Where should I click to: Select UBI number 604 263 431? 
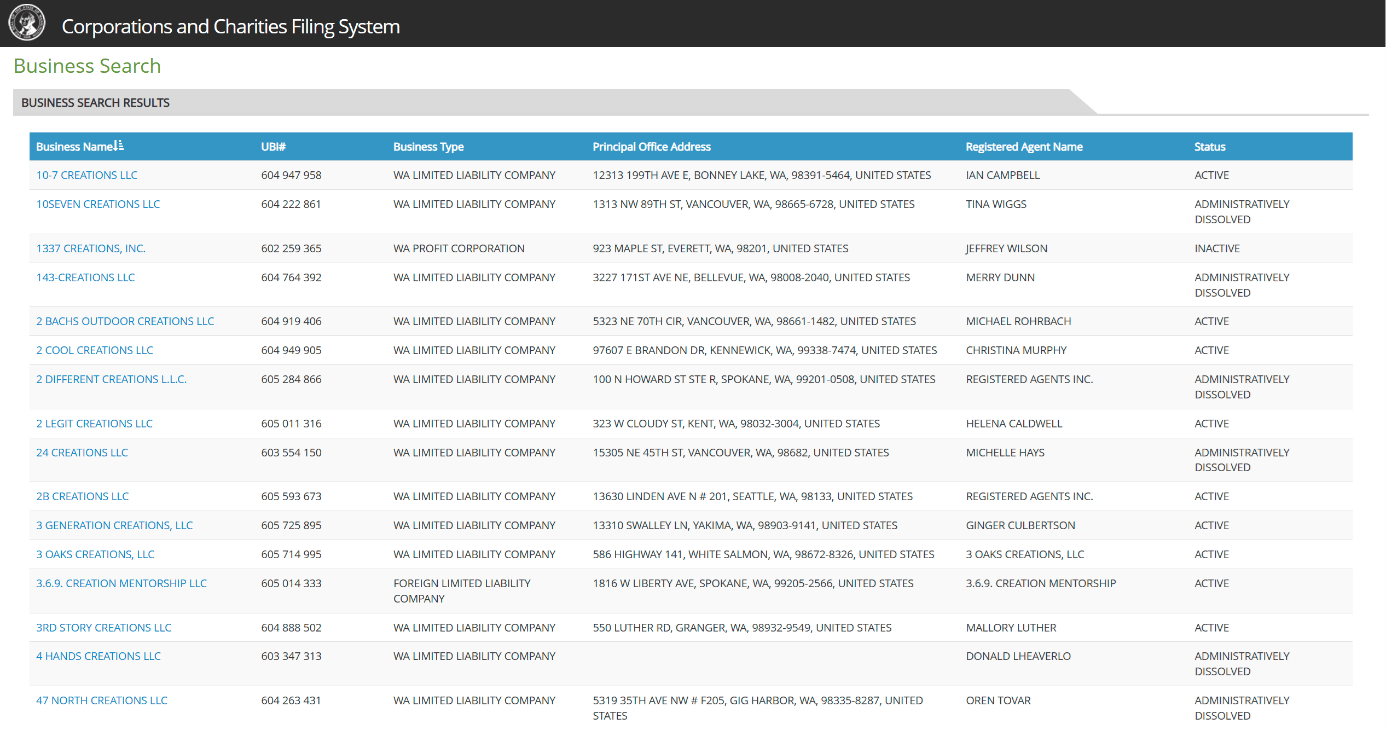pos(291,700)
